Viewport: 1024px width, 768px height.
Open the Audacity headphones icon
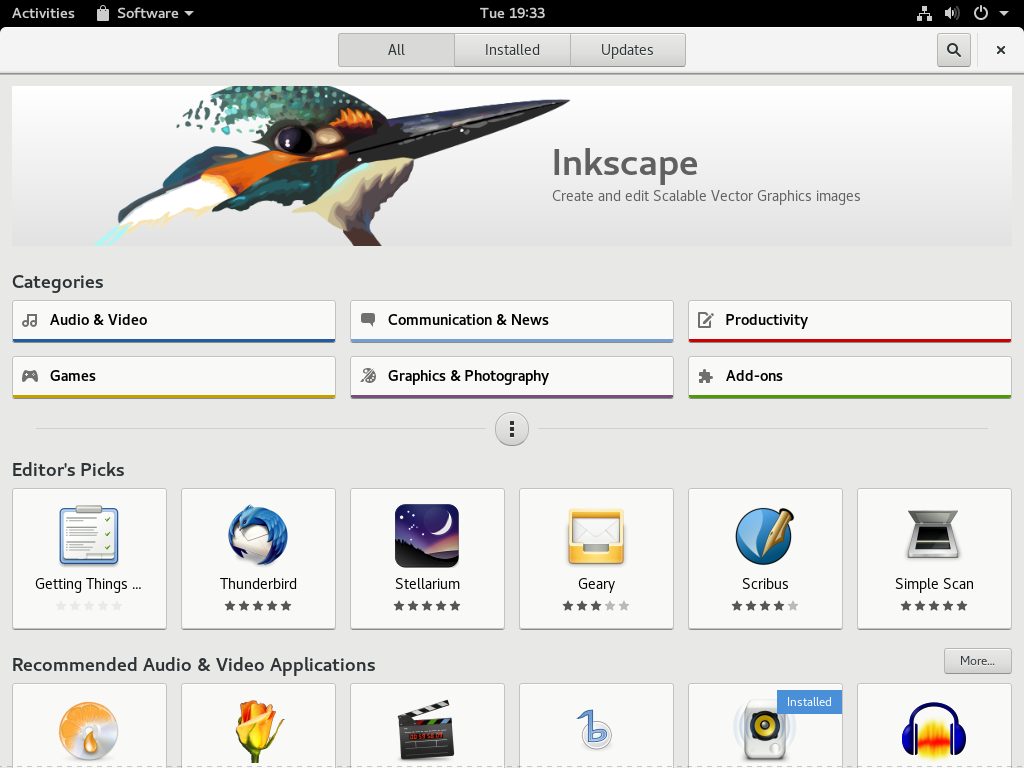934,731
